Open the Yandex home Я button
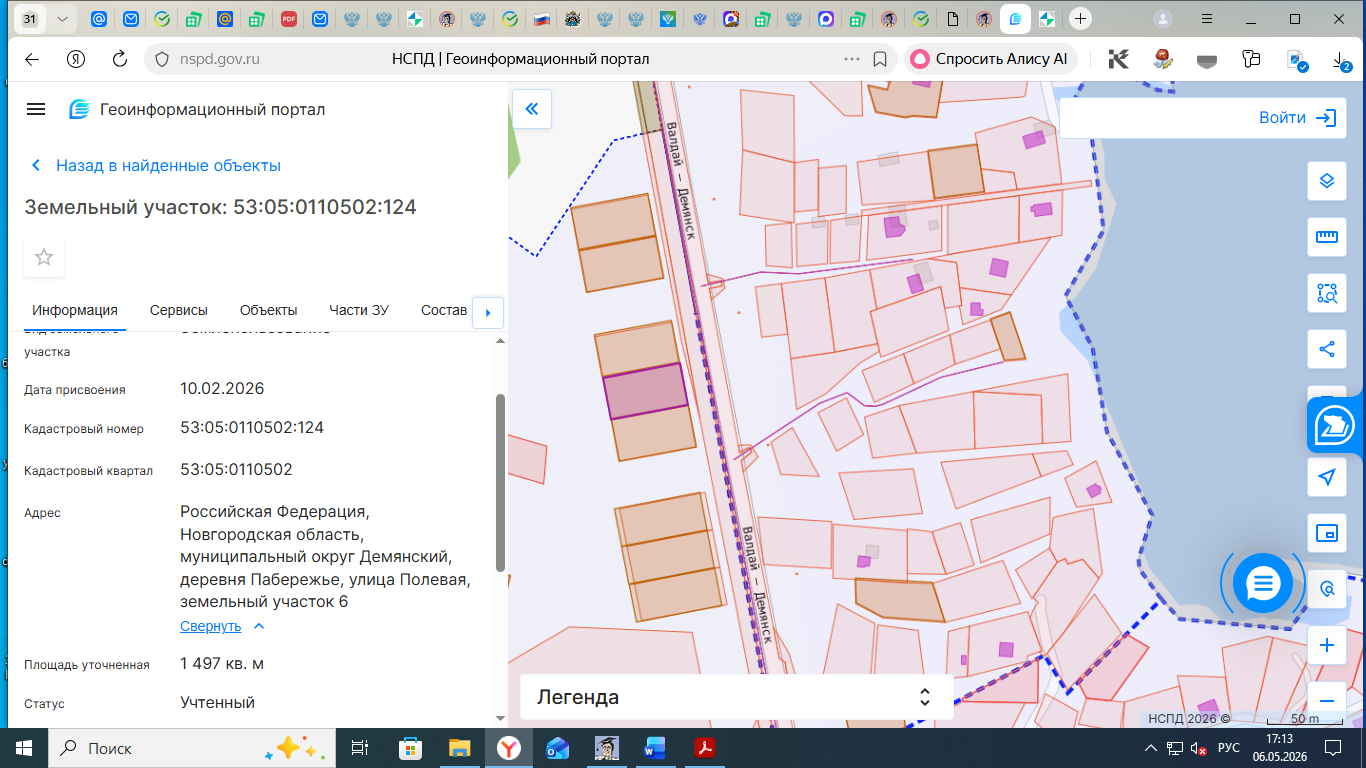This screenshot has height=768, width=1366. [76, 59]
